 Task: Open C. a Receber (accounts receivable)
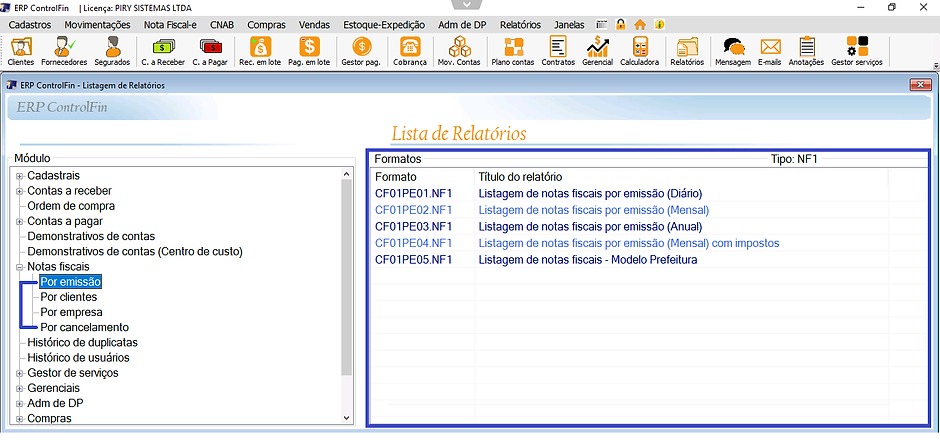pos(163,51)
